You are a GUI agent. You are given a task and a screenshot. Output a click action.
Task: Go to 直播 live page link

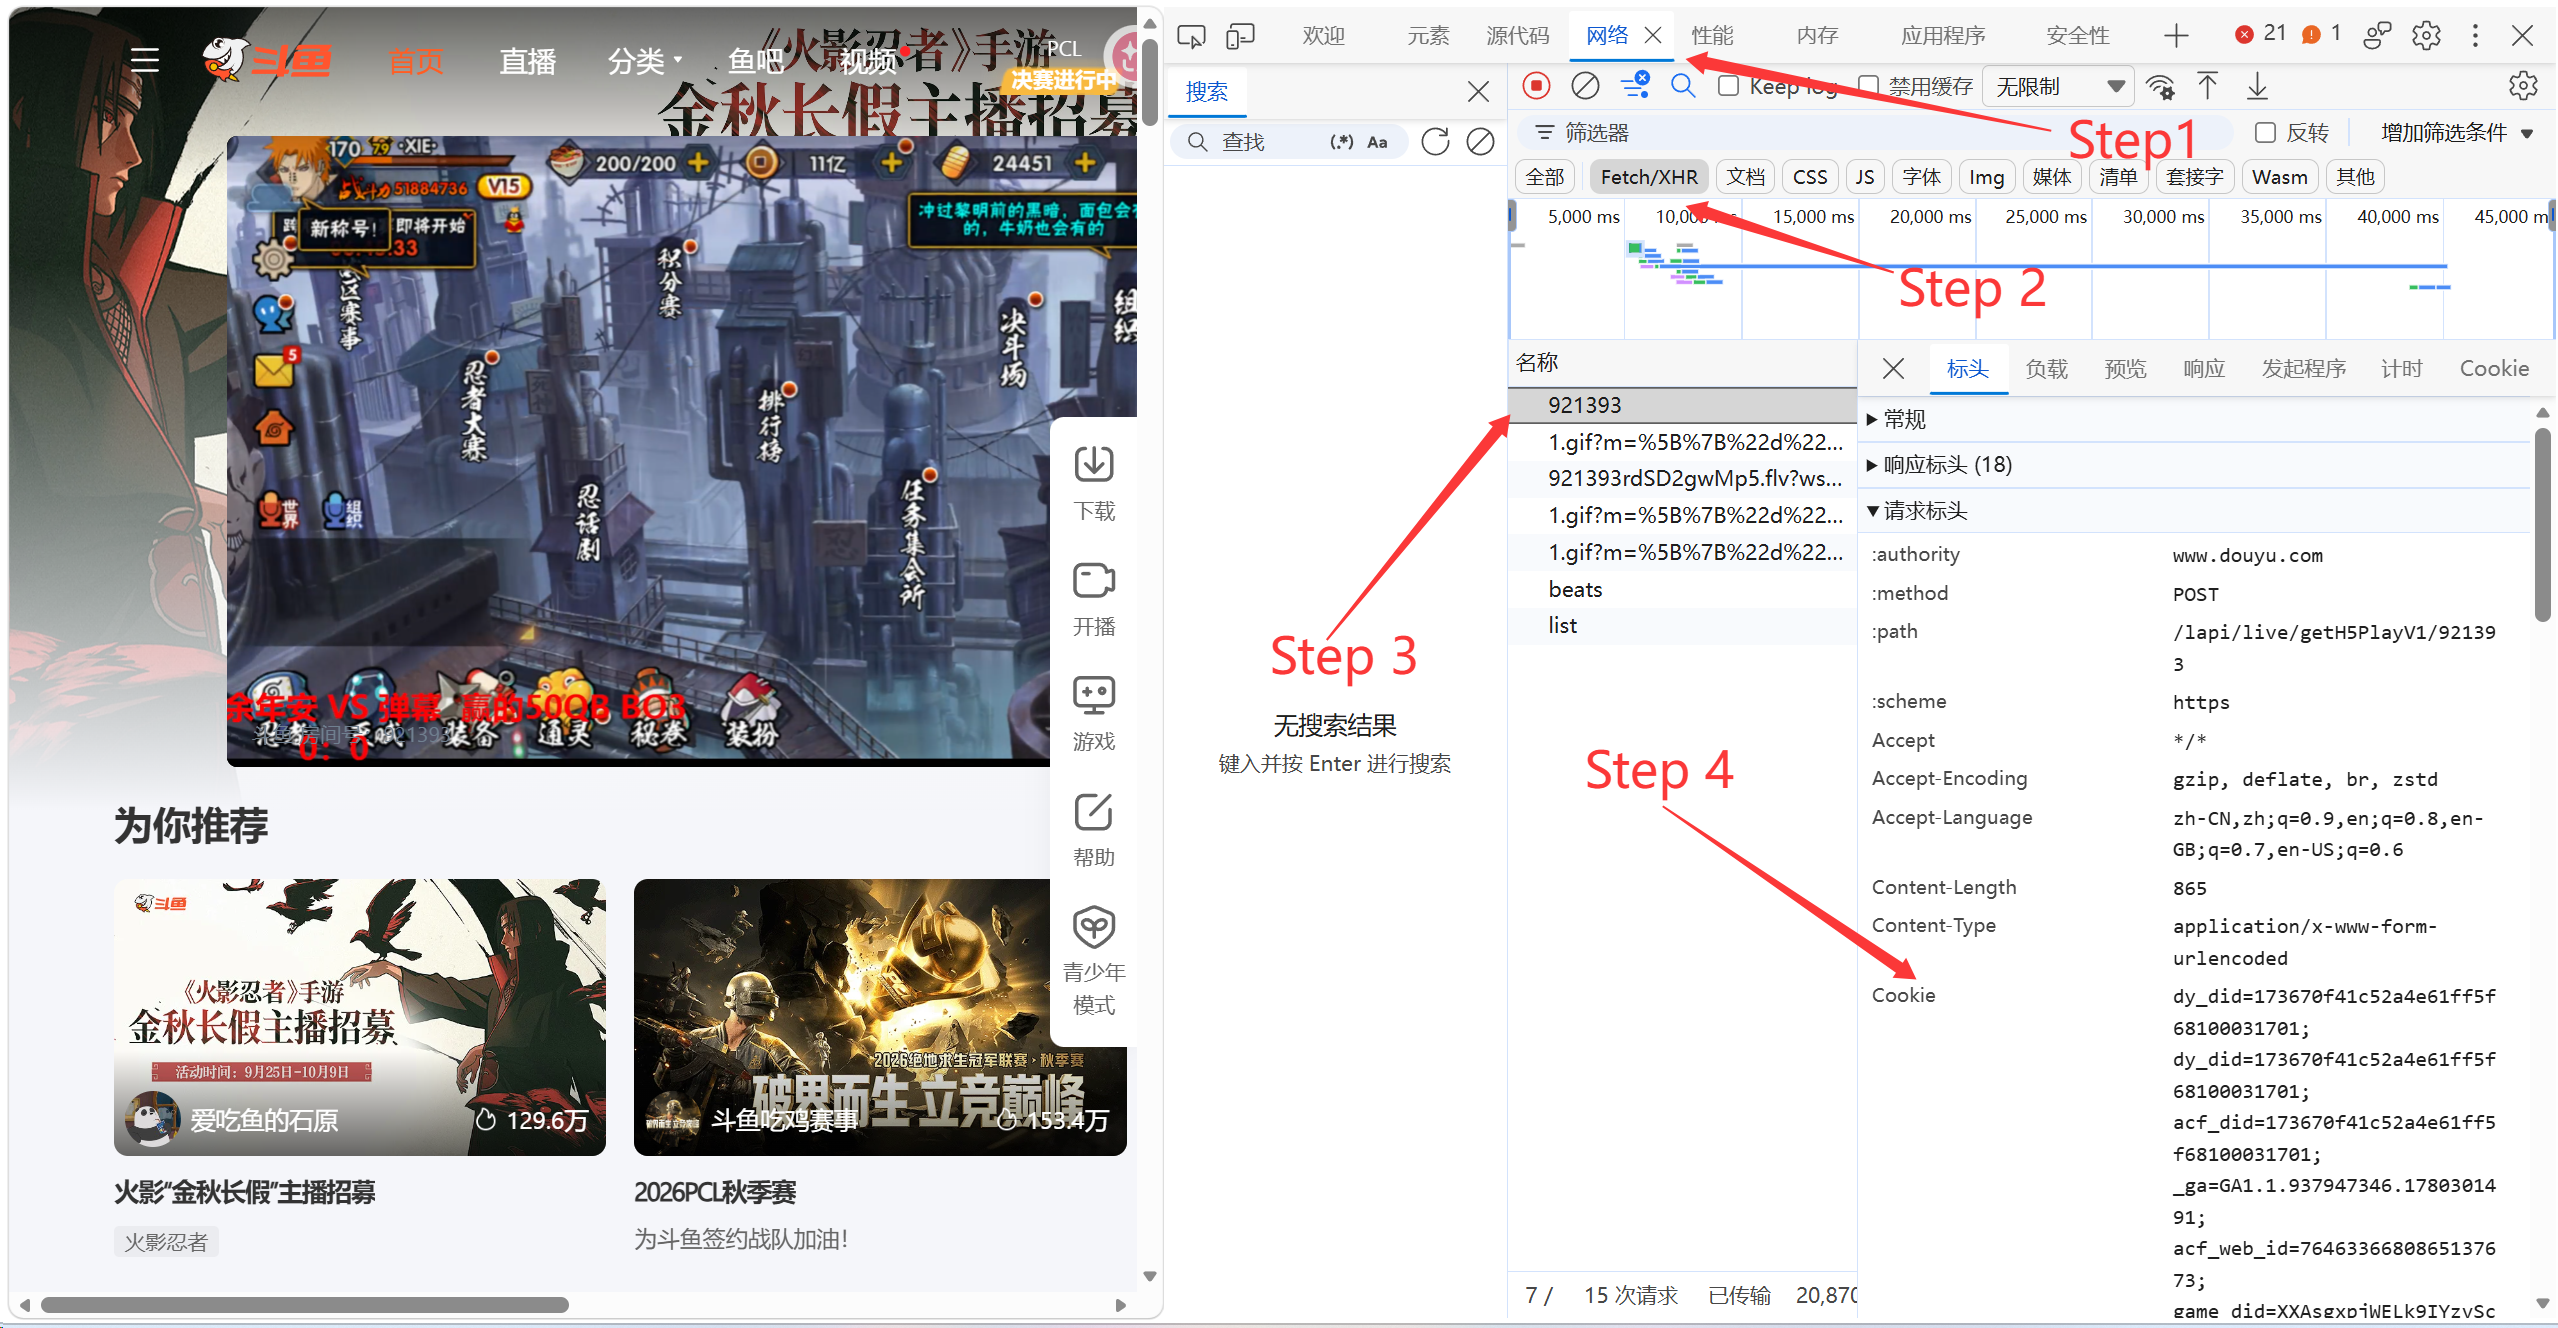click(x=527, y=61)
